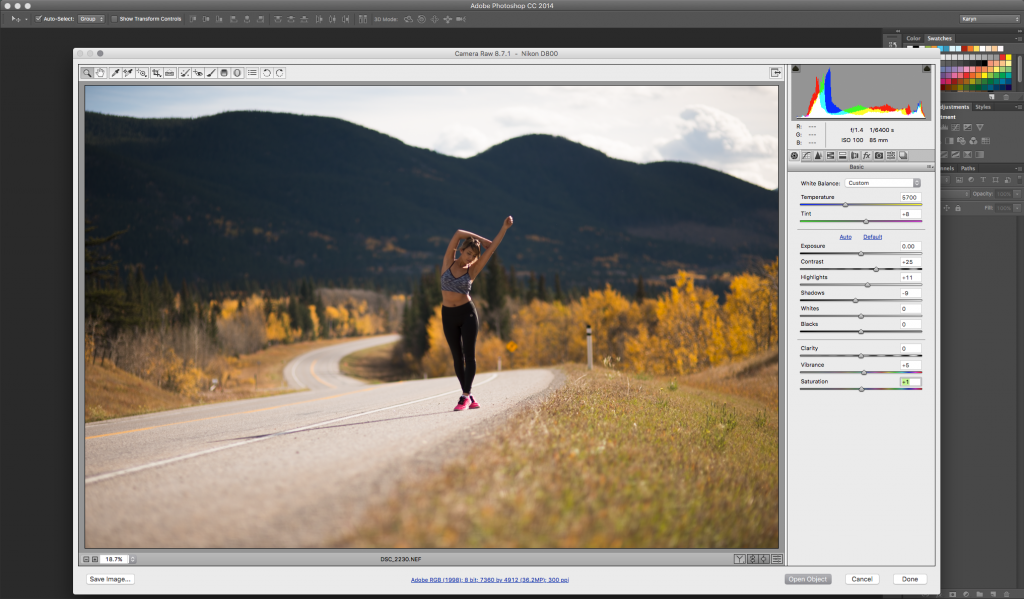Click the Shadows slider handle
The width and height of the screenshot is (1024, 599).
click(x=856, y=300)
